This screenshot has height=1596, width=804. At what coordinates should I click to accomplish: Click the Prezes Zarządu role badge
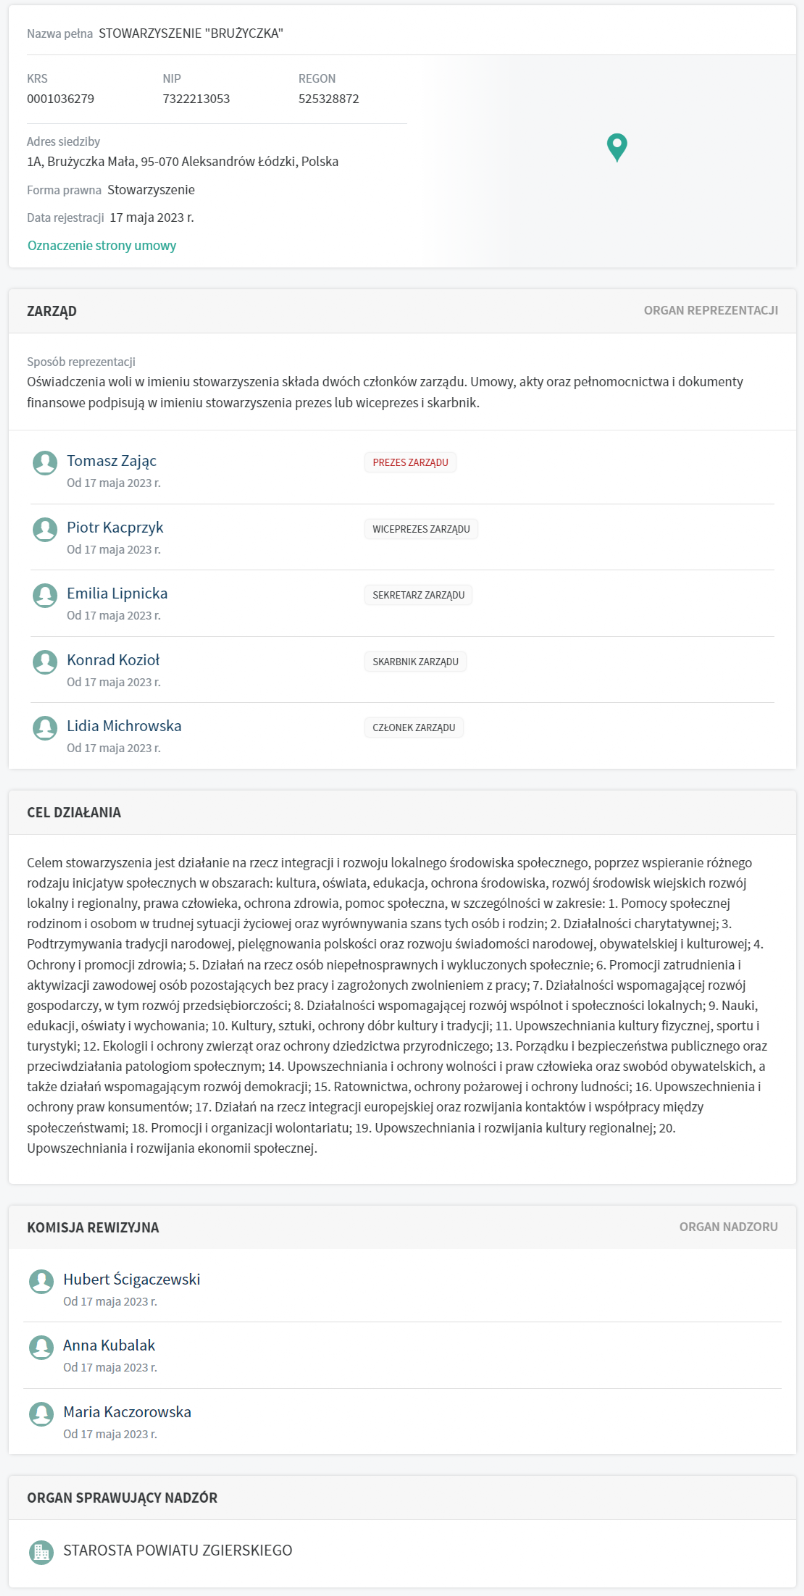410,463
